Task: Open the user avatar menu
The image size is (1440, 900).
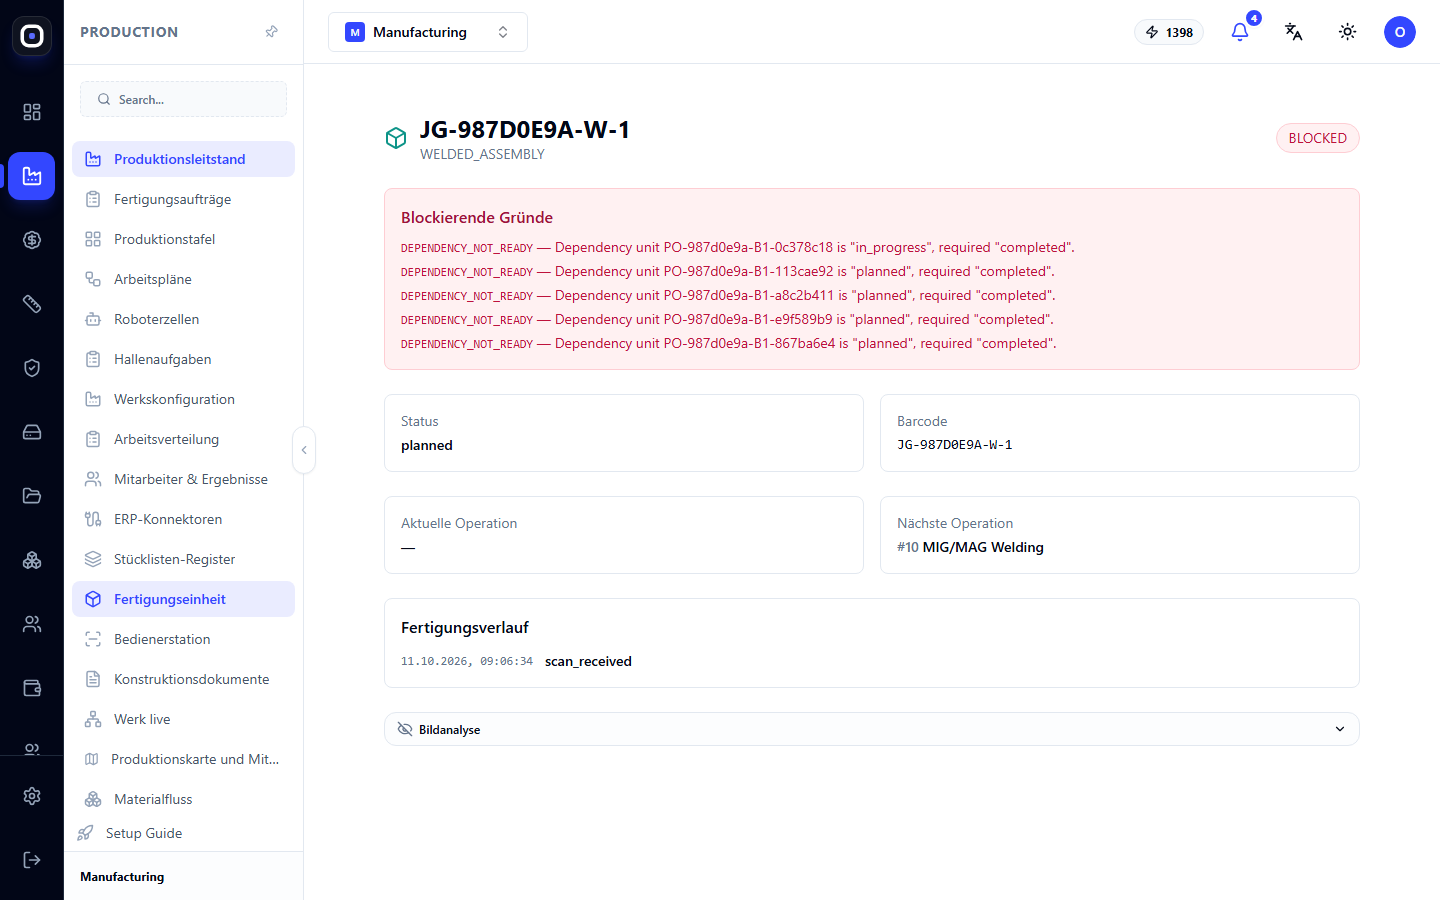Action: point(1400,32)
